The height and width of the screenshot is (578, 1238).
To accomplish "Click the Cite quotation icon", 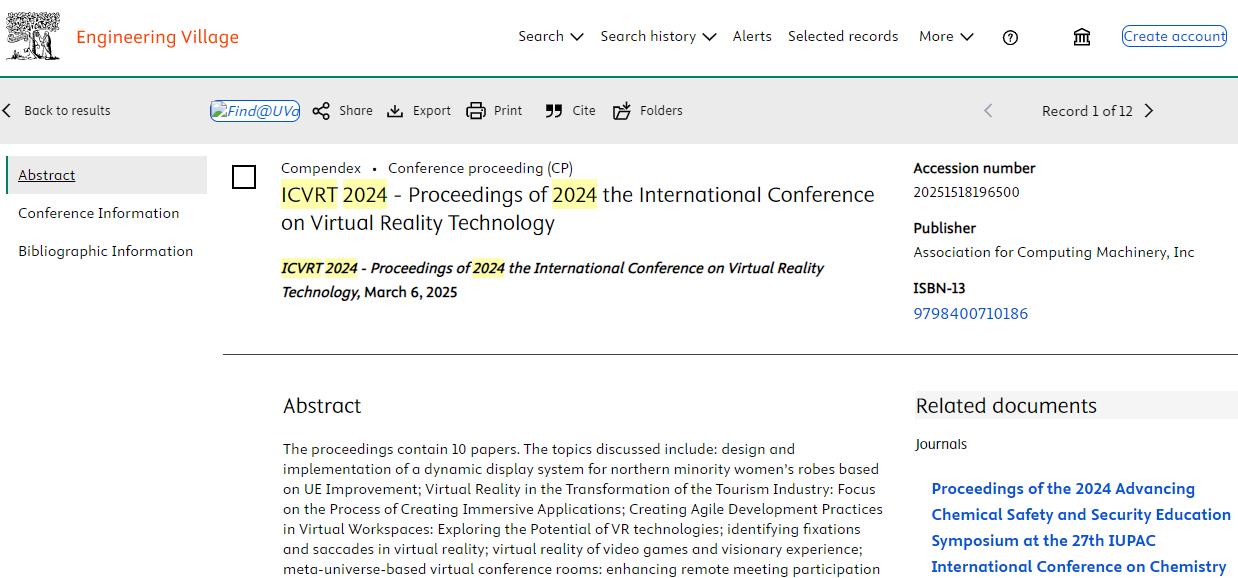I will [554, 111].
